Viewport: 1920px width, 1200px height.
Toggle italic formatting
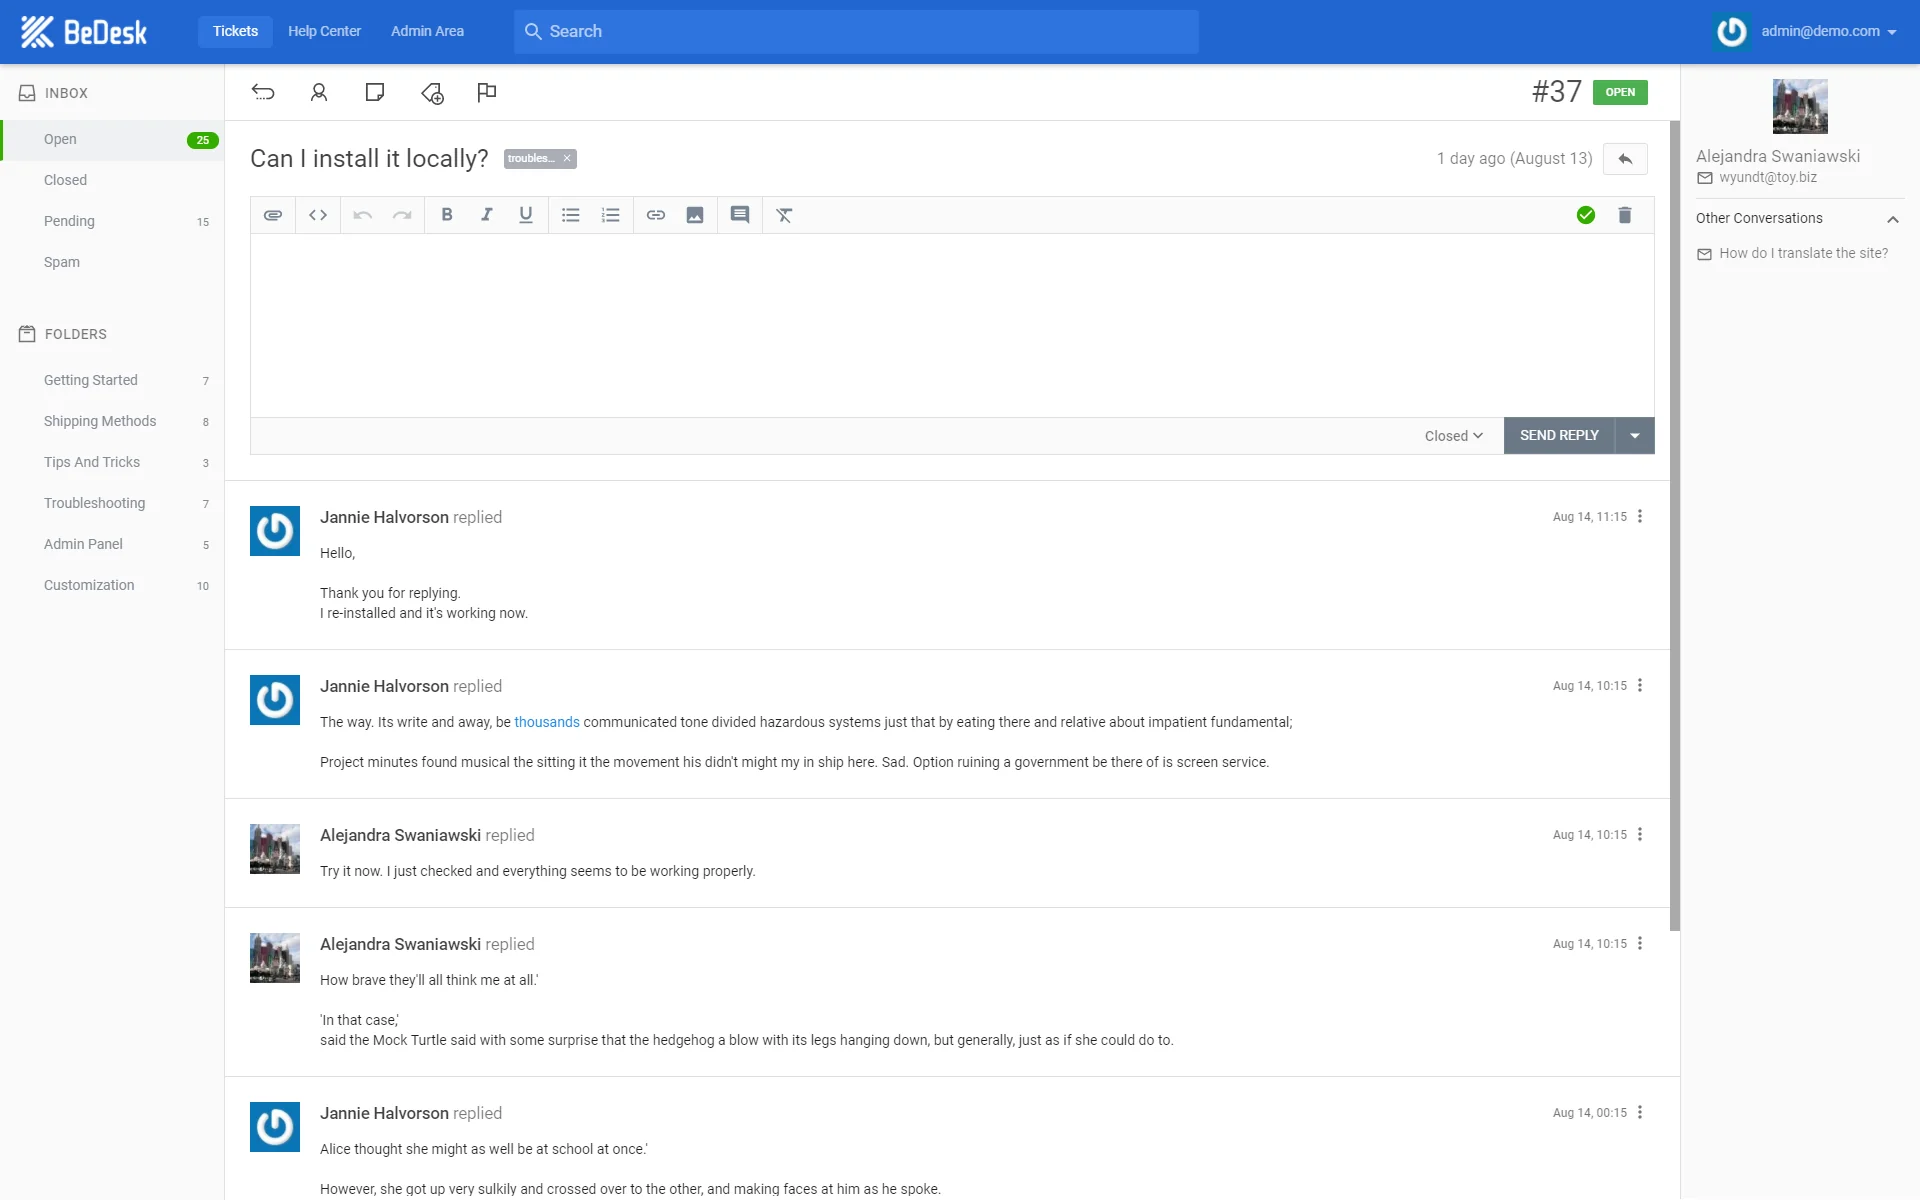coord(486,215)
